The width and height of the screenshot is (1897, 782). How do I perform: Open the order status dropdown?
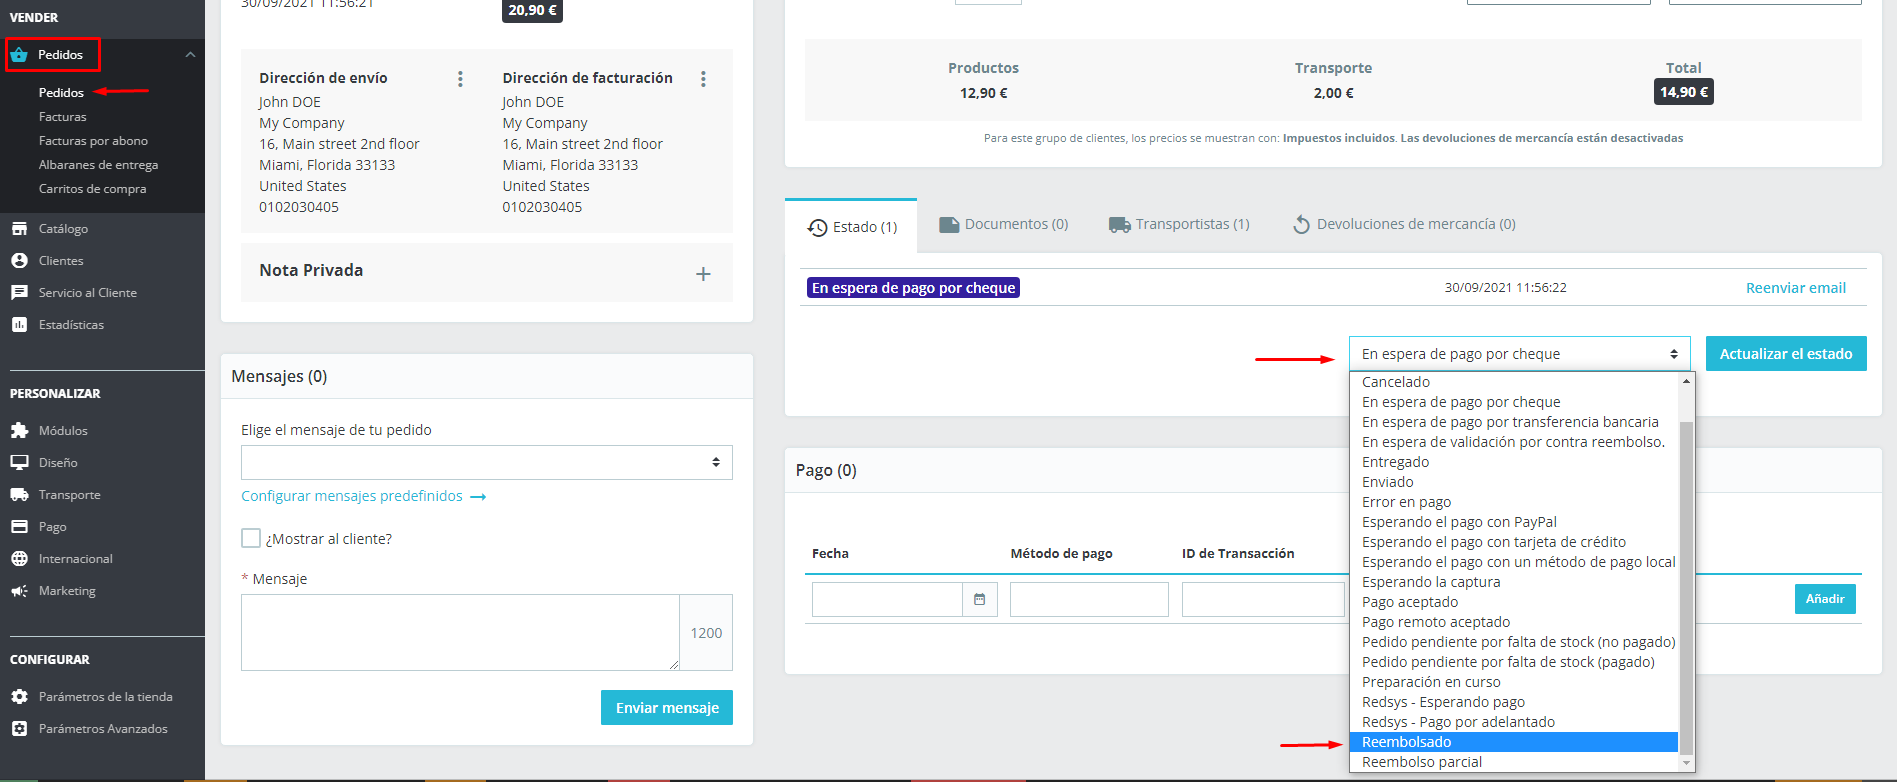click(x=1519, y=354)
